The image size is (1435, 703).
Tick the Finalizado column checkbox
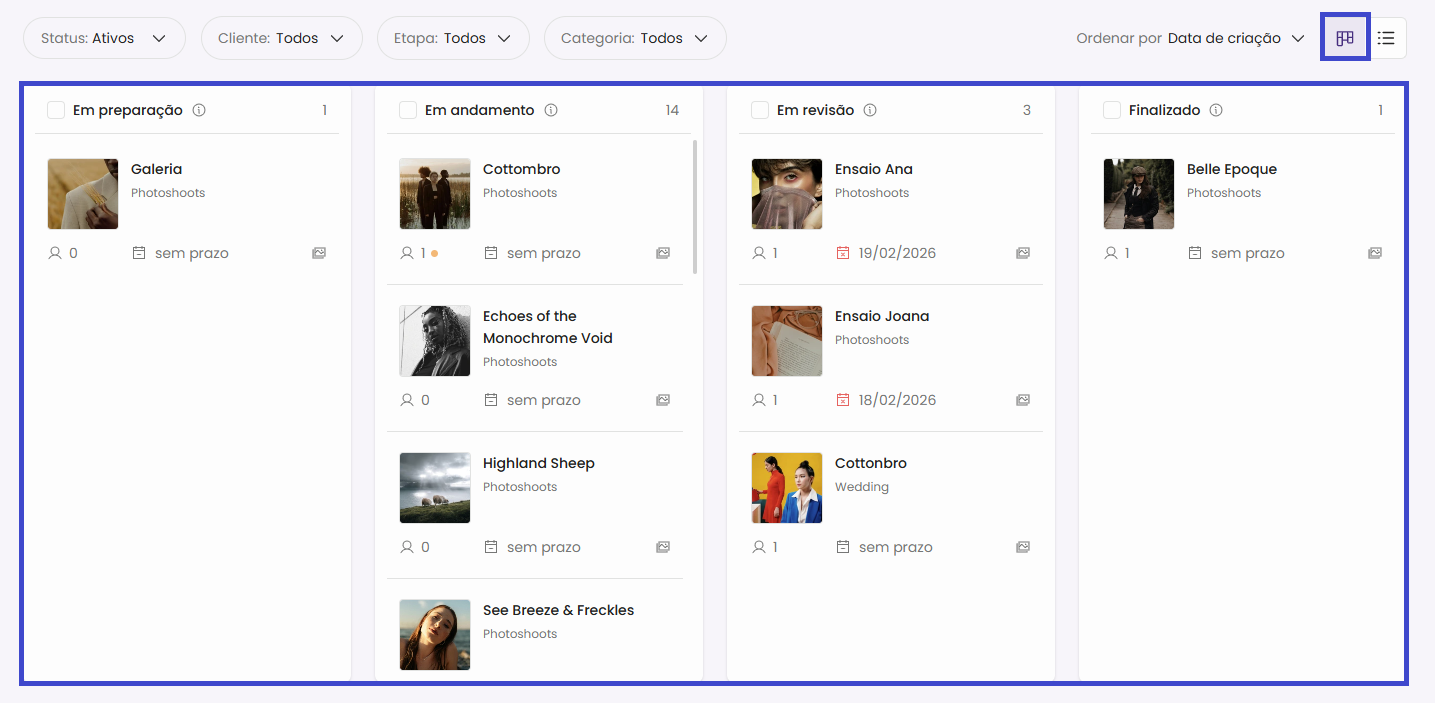pyautogui.click(x=1112, y=110)
